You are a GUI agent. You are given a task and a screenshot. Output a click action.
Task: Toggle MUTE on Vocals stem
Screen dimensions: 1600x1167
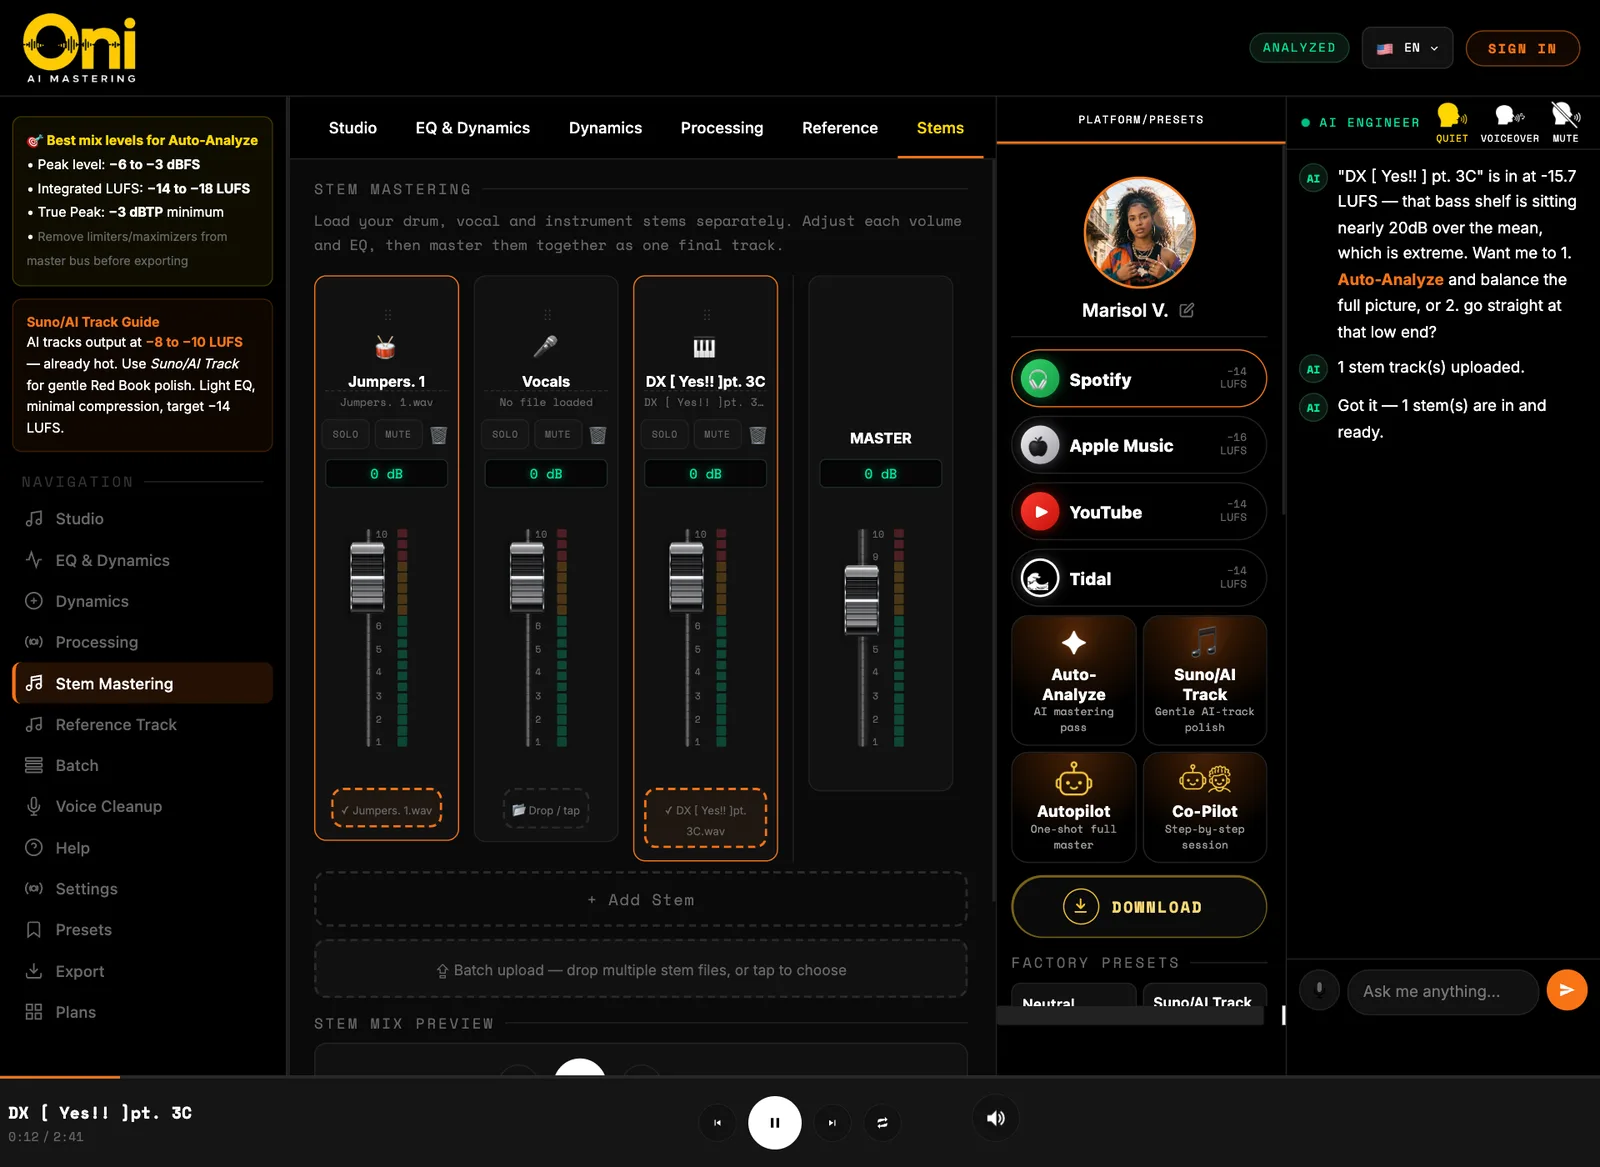(558, 435)
